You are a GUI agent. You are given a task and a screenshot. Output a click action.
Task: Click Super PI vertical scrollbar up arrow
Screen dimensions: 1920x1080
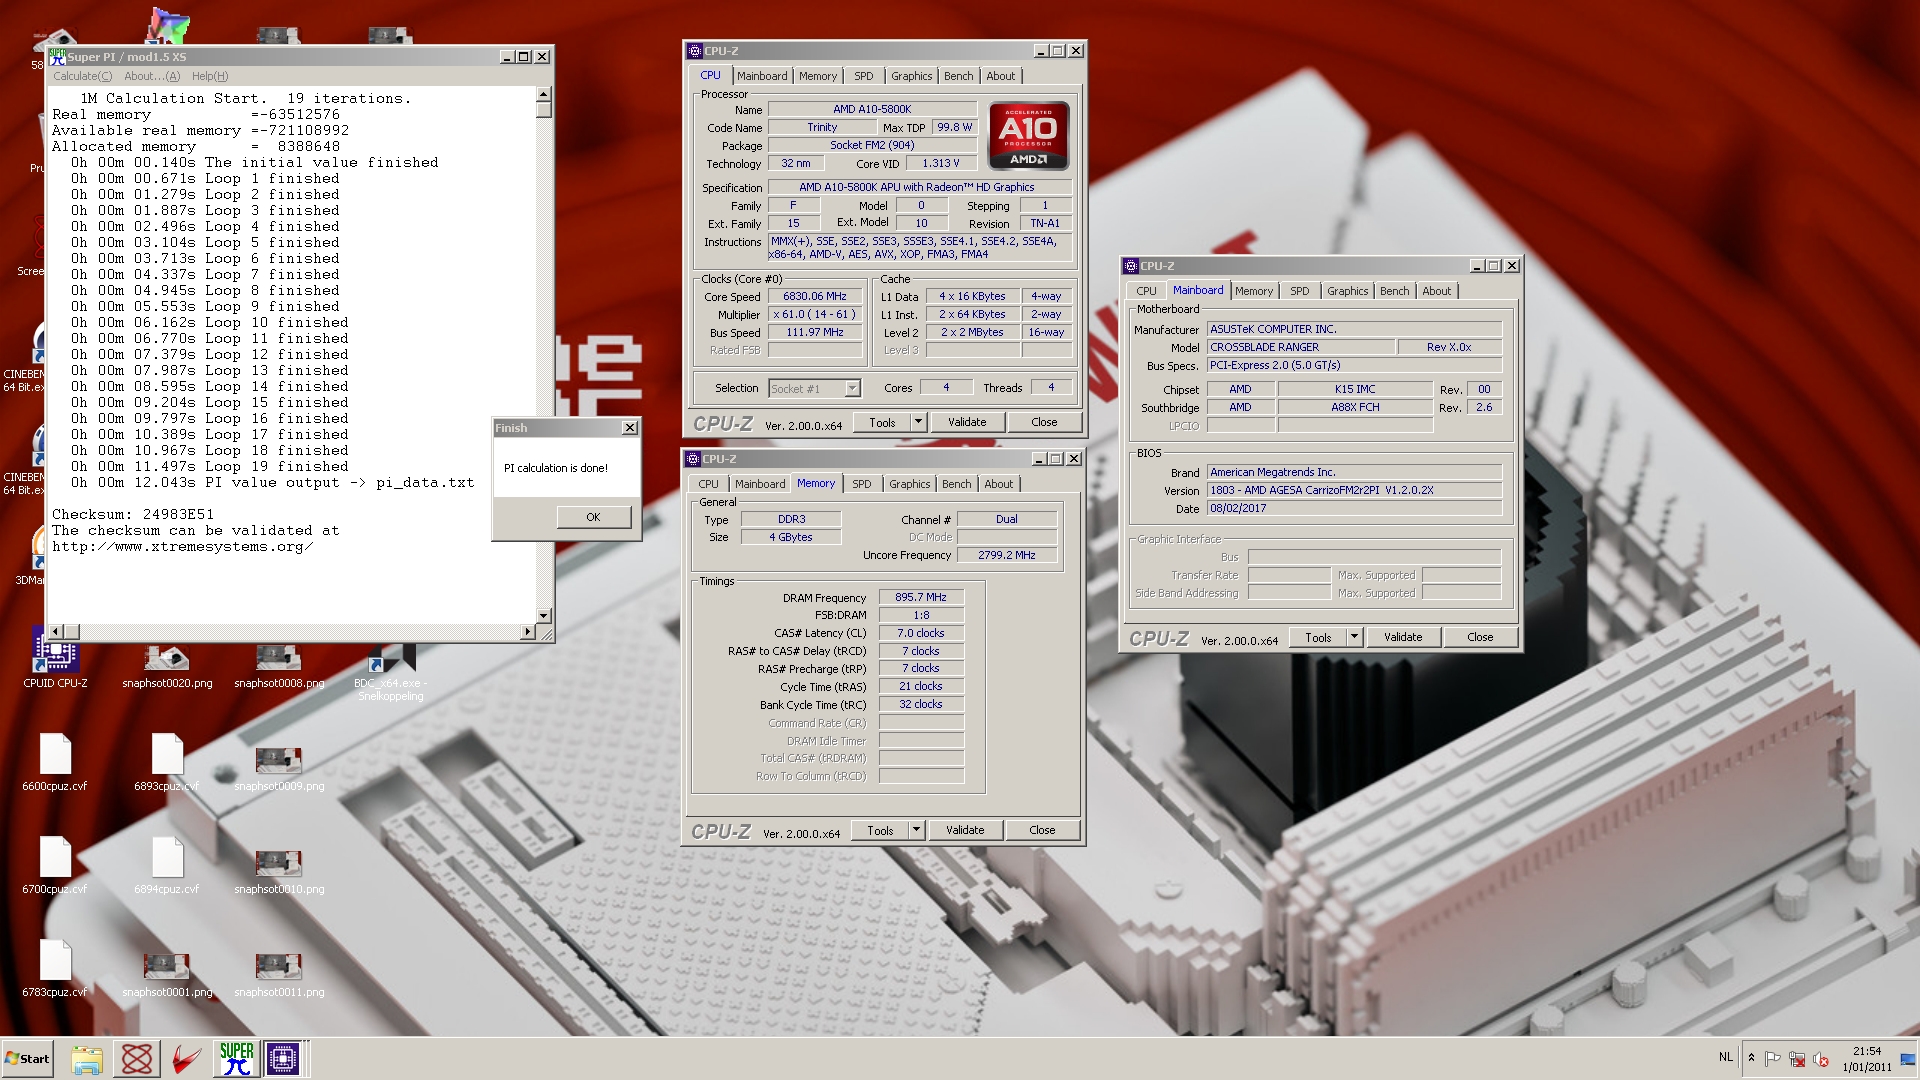pos(544,94)
